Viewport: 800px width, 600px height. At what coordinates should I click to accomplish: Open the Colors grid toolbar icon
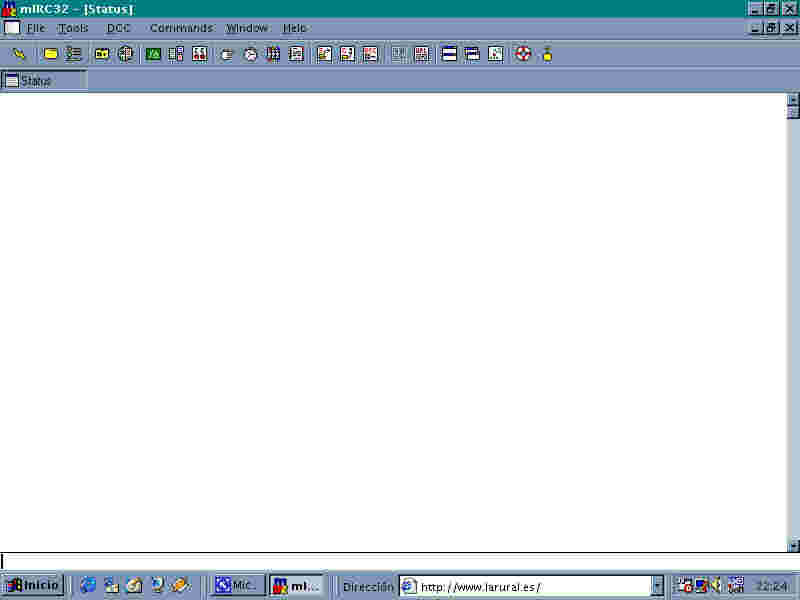point(273,54)
